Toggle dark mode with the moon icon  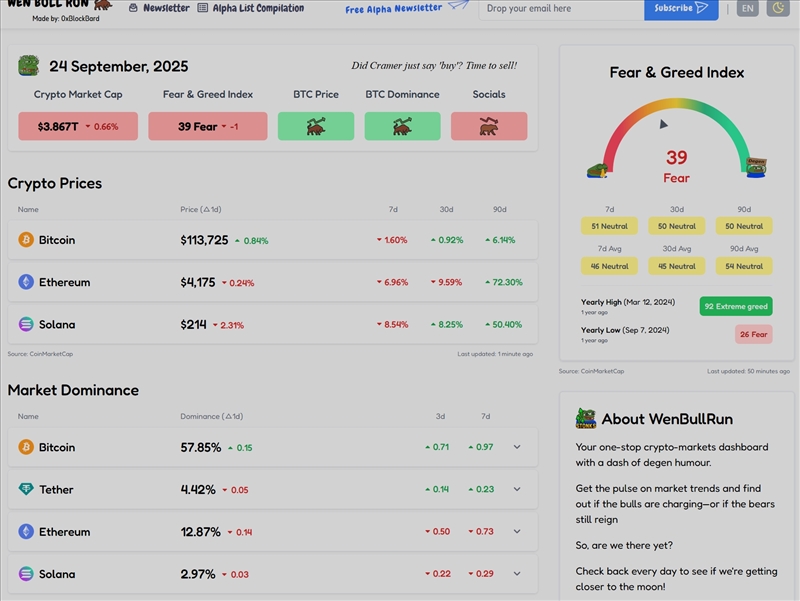tap(778, 8)
